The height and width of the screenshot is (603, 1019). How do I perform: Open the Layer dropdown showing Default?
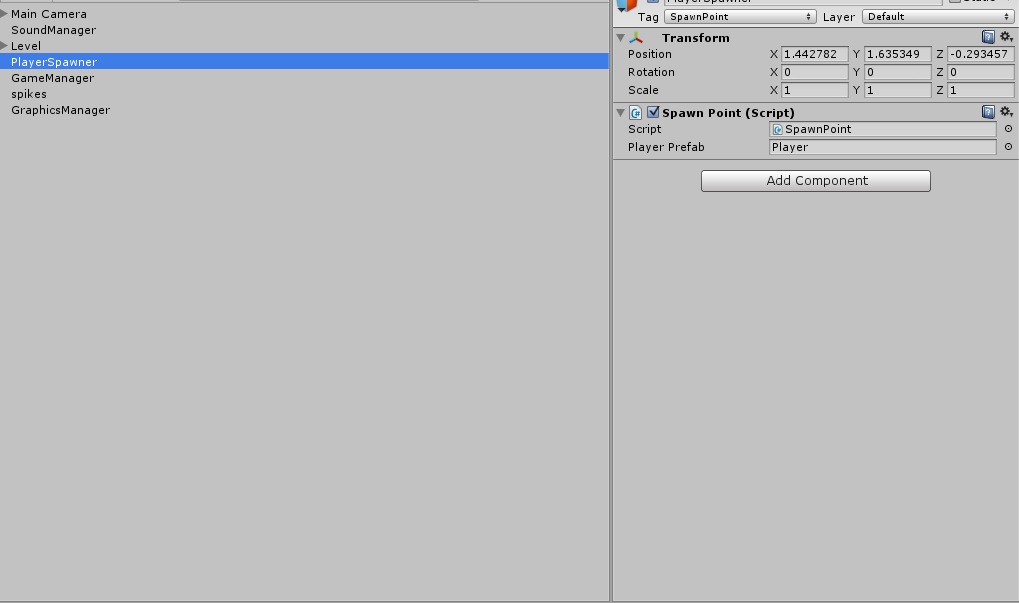click(938, 17)
